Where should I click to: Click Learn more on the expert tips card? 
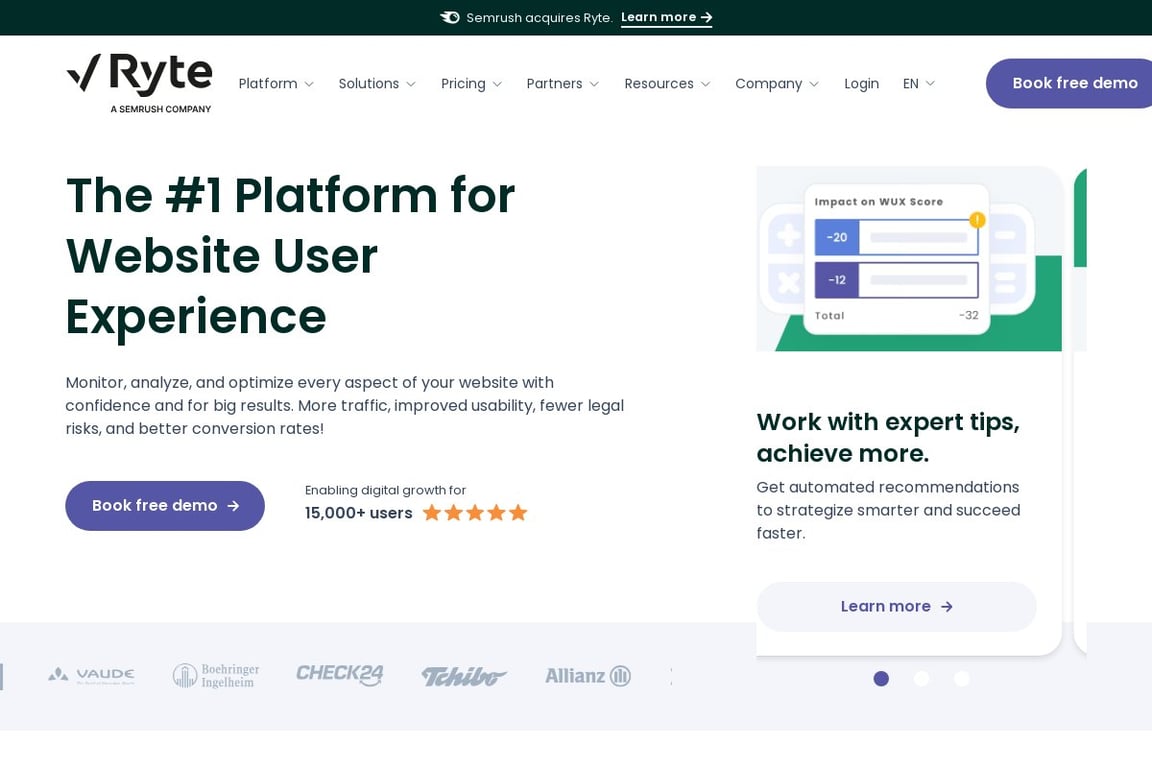(x=896, y=606)
